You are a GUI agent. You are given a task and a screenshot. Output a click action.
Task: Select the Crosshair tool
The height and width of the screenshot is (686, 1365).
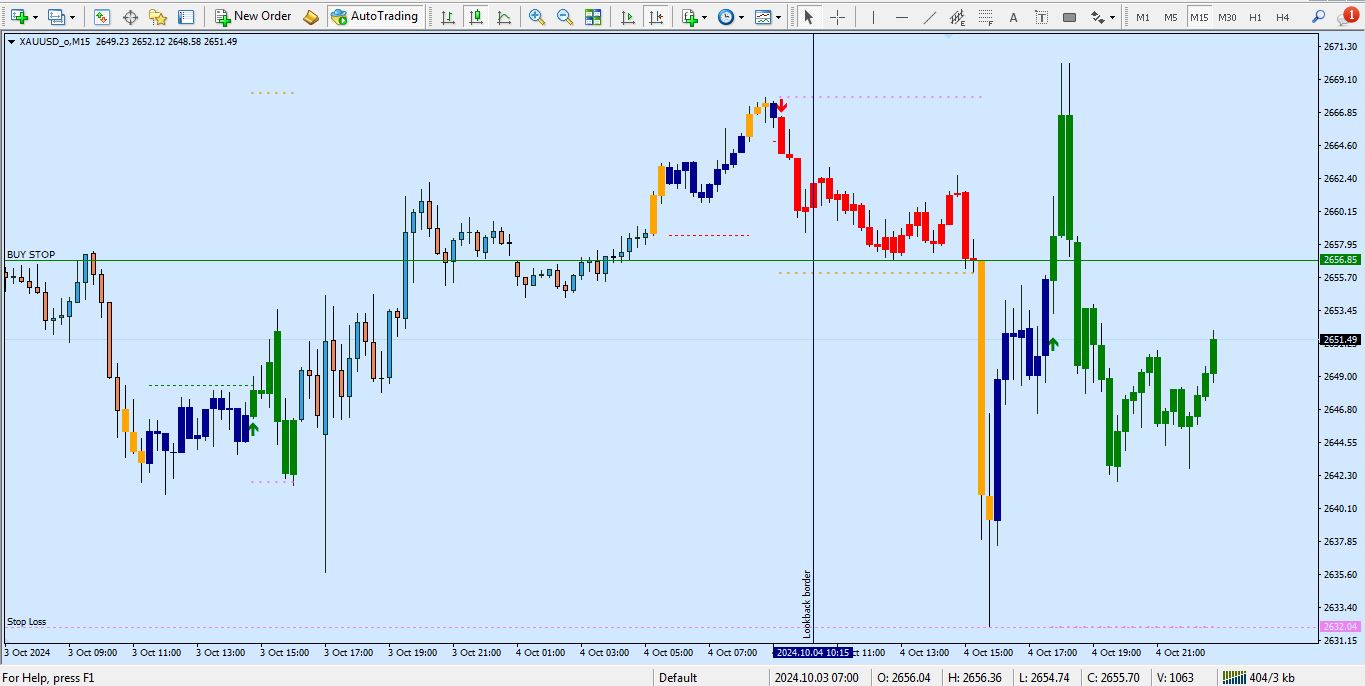(x=837, y=16)
